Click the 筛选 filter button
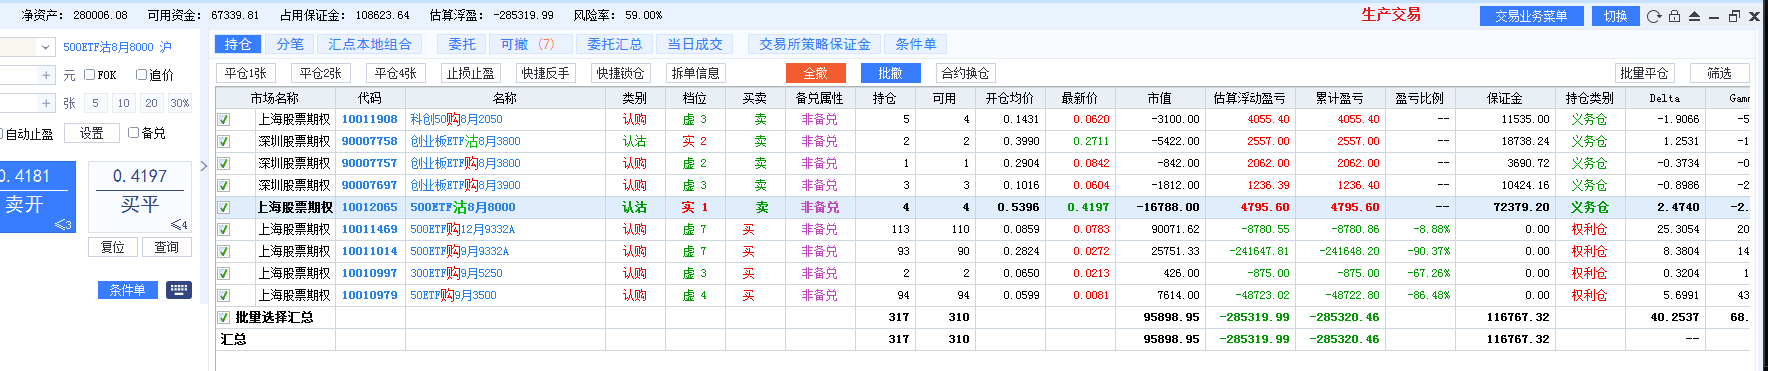Image resolution: width=1768 pixels, height=371 pixels. click(1719, 73)
